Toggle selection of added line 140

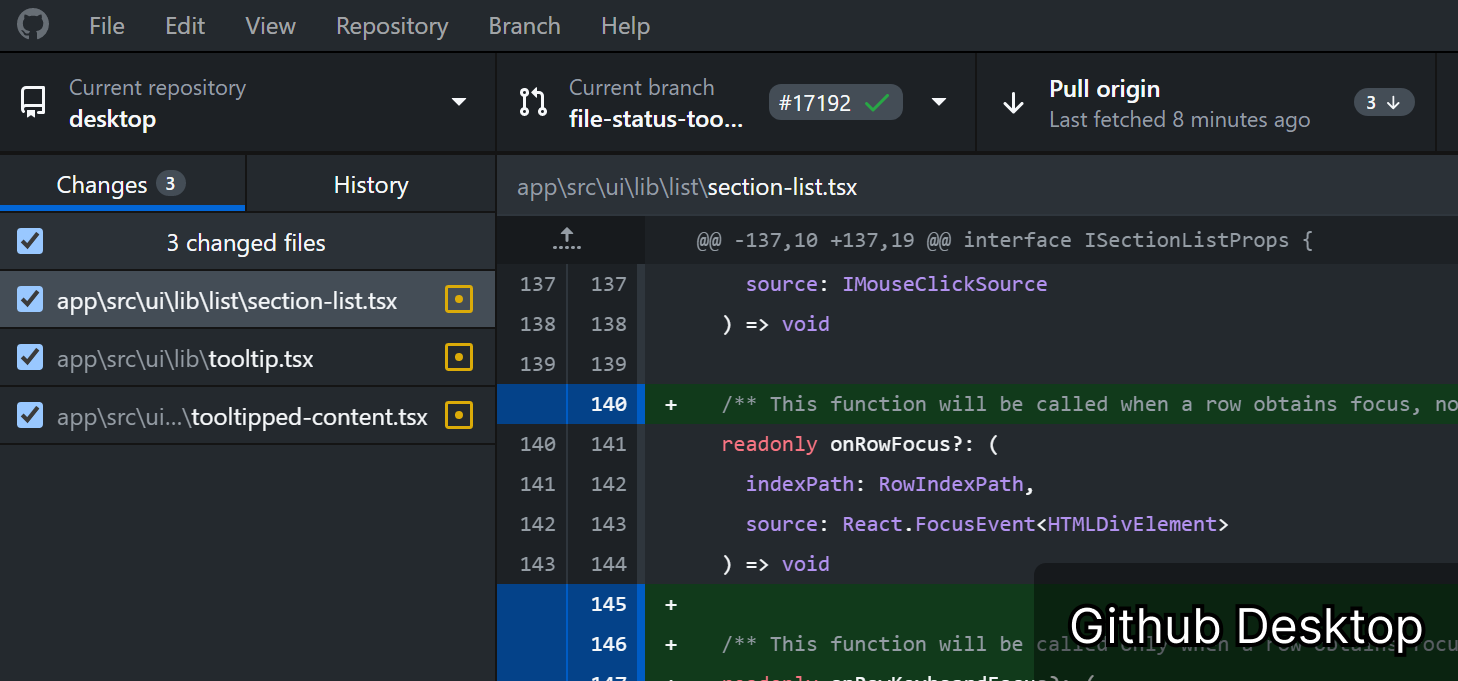(x=571, y=404)
